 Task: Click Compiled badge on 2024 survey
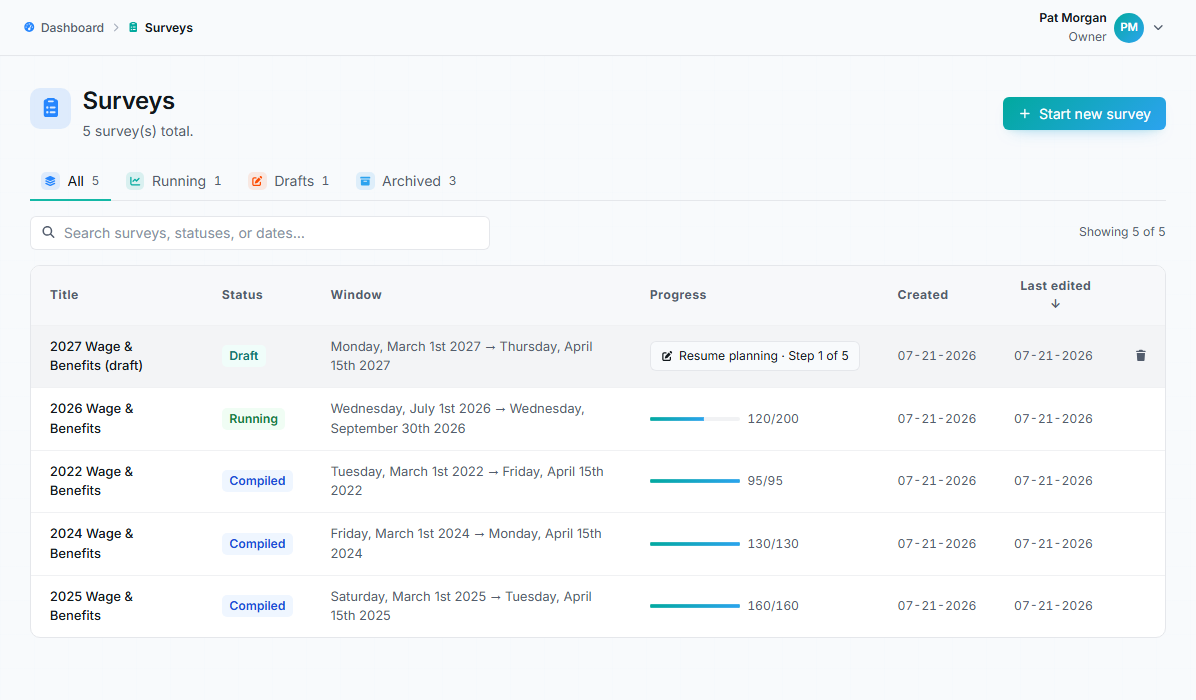point(257,544)
